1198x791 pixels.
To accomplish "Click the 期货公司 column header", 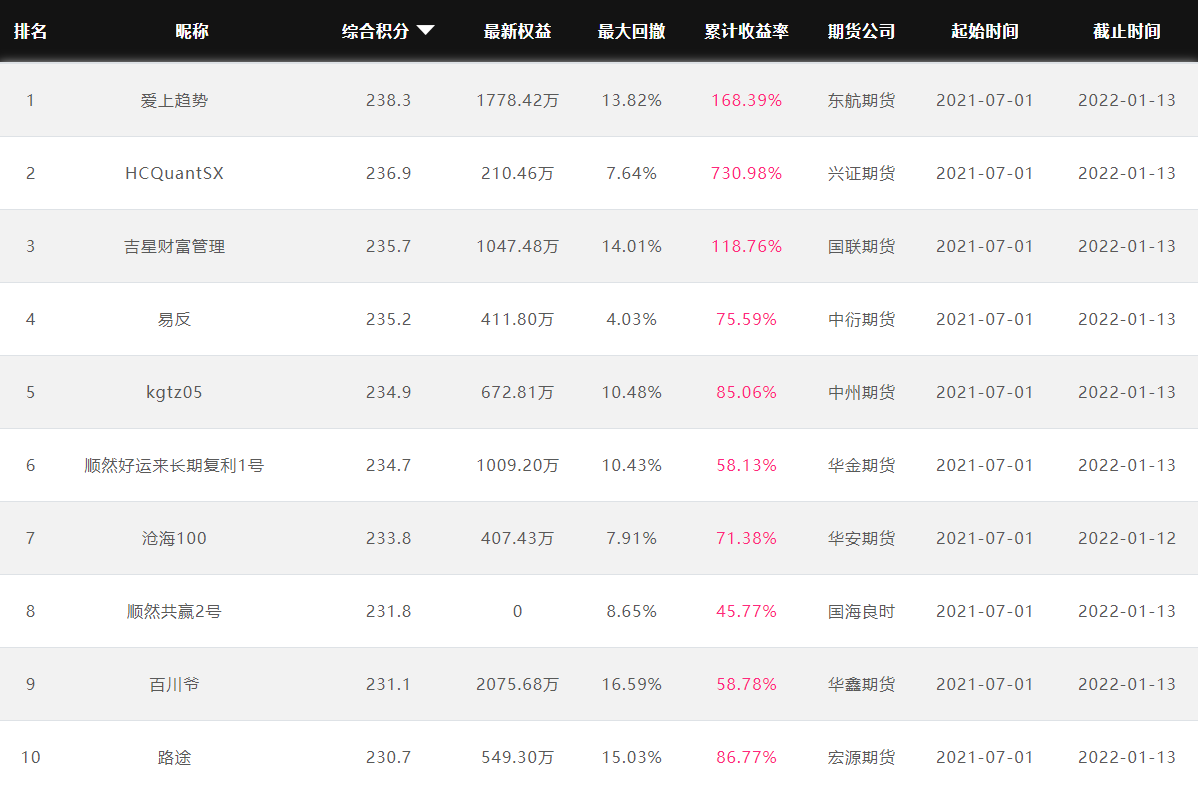I will (861, 31).
